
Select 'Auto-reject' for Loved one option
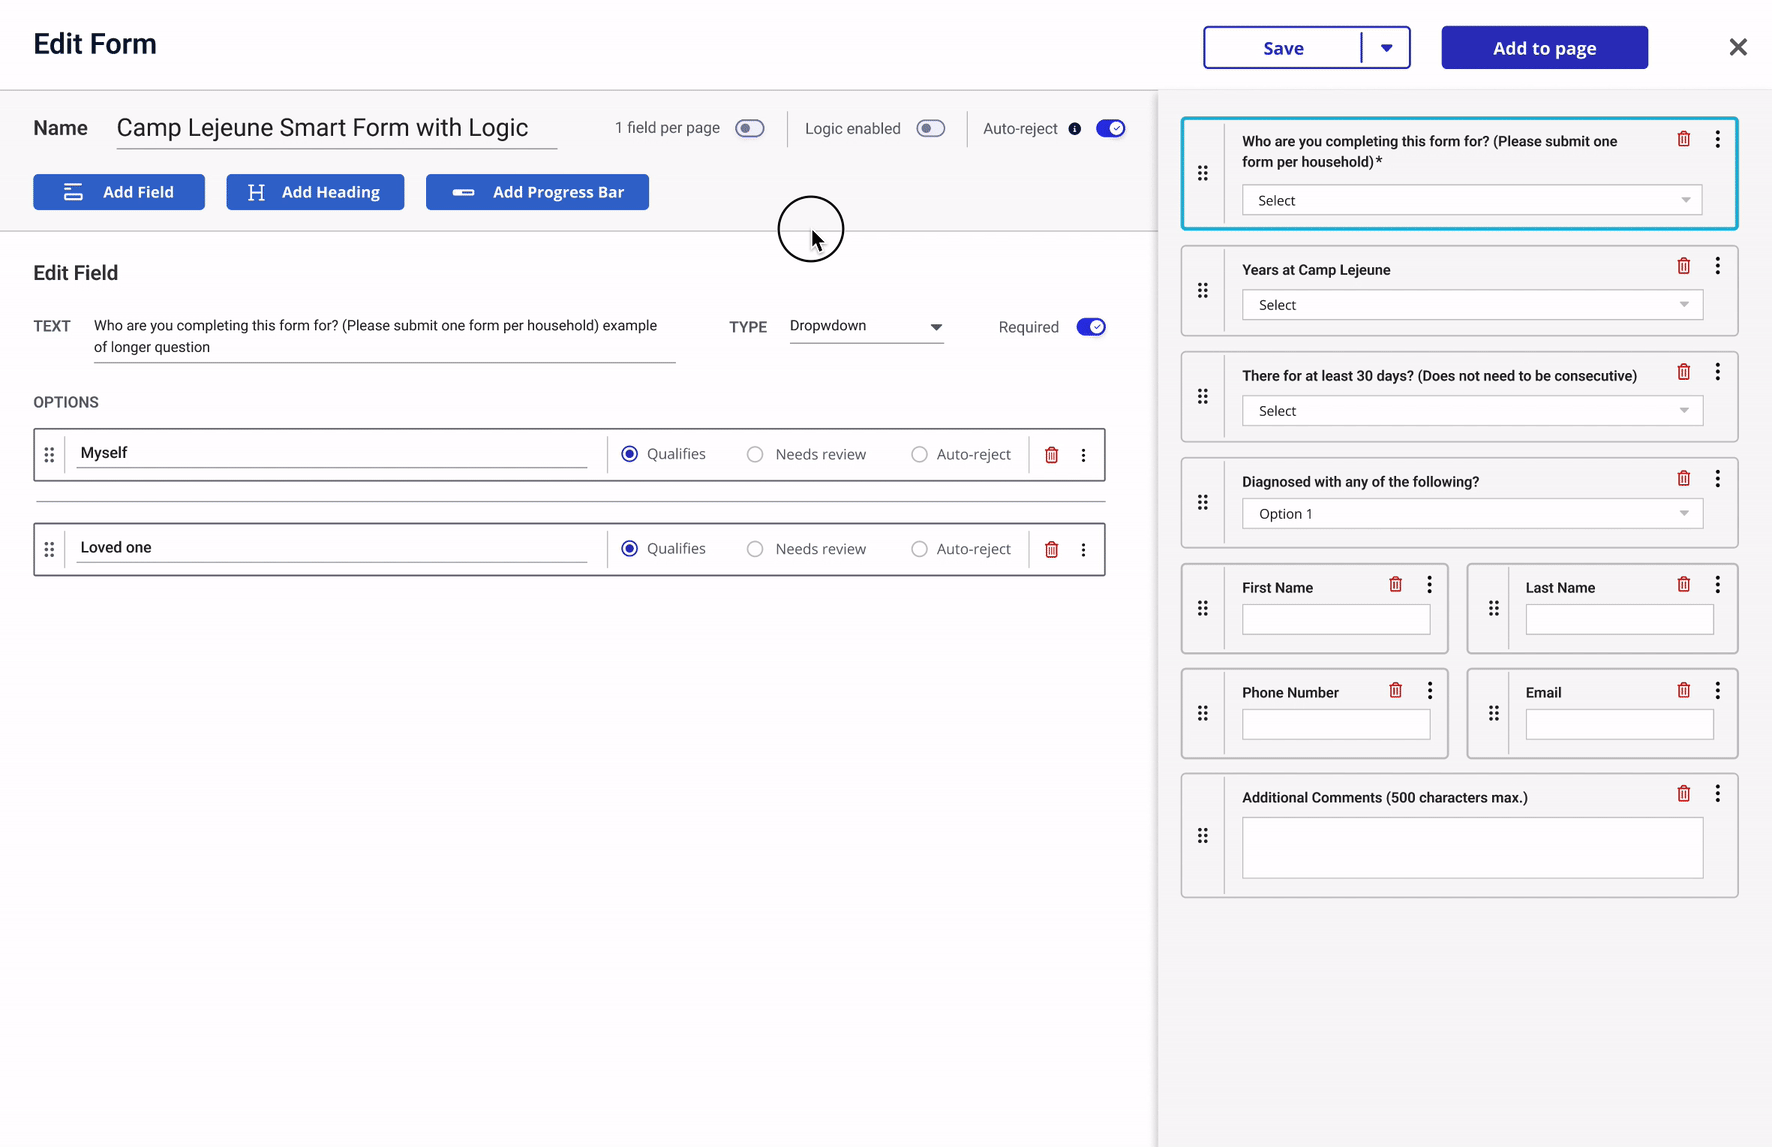click(x=919, y=549)
